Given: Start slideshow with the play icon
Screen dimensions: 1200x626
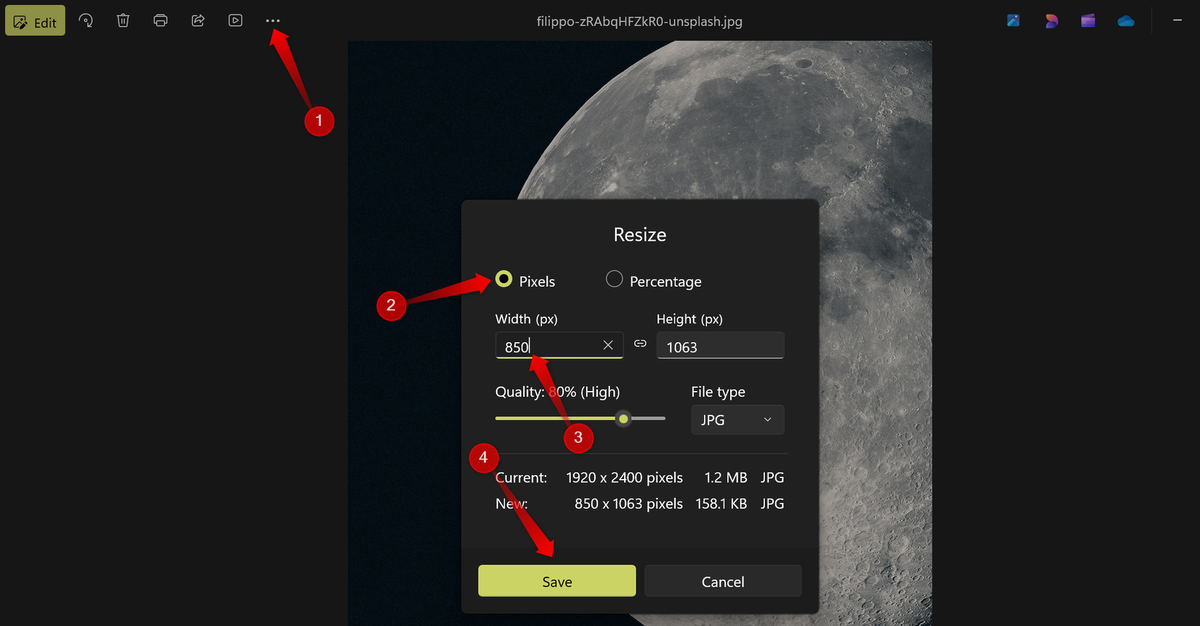Looking at the screenshot, I should click(235, 20).
